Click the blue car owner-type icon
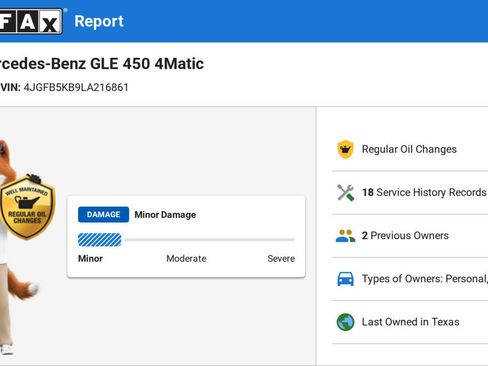The image size is (488, 366). (x=345, y=279)
